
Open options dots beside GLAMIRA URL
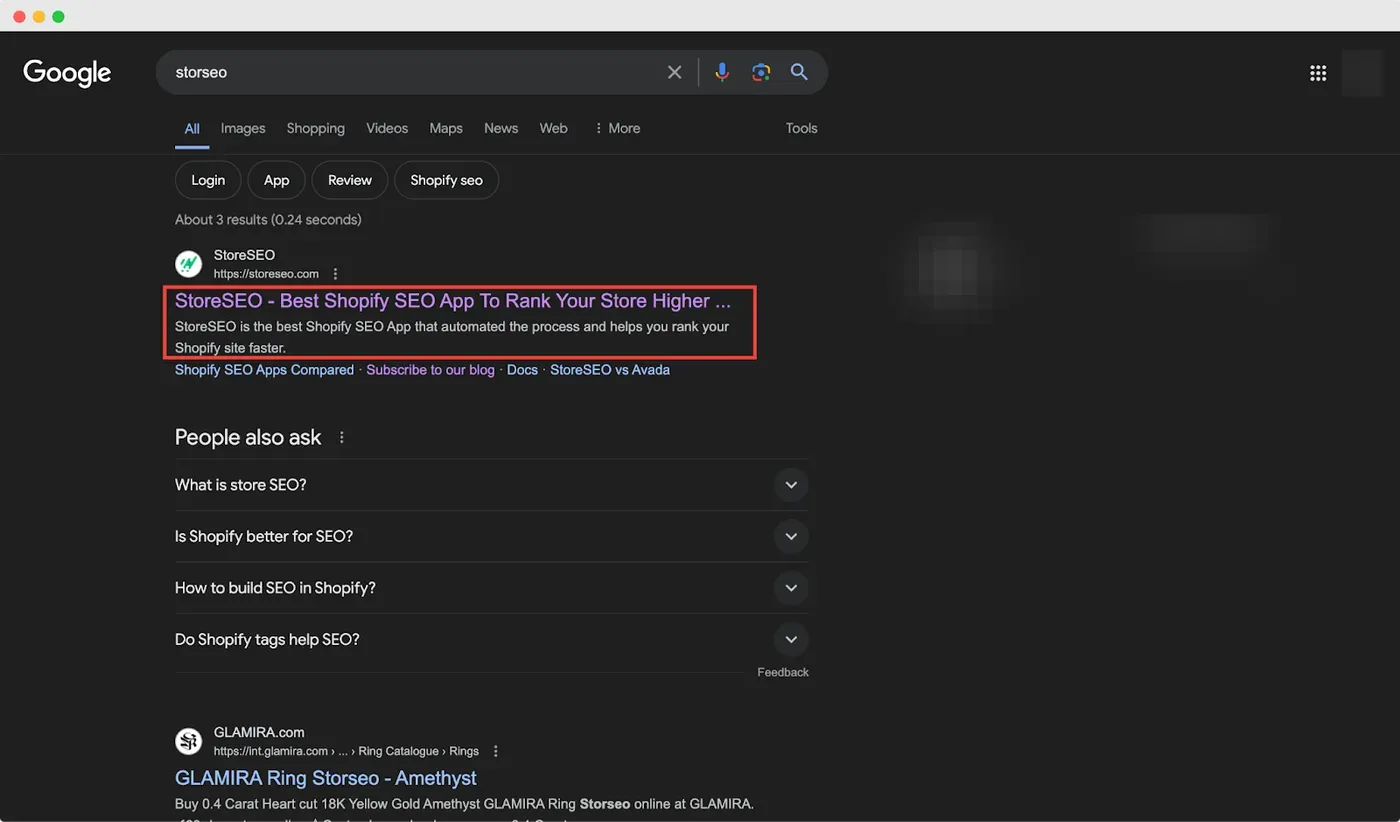[x=496, y=751]
